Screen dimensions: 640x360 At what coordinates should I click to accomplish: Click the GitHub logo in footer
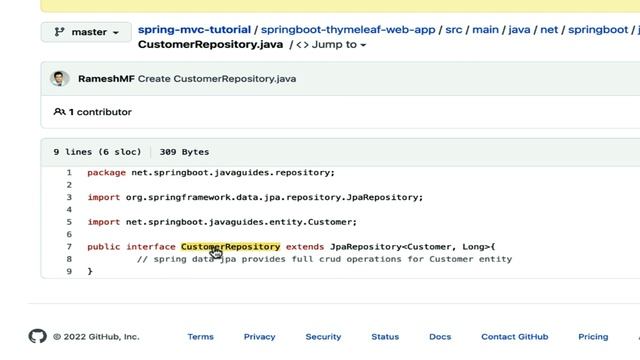pos(38,336)
